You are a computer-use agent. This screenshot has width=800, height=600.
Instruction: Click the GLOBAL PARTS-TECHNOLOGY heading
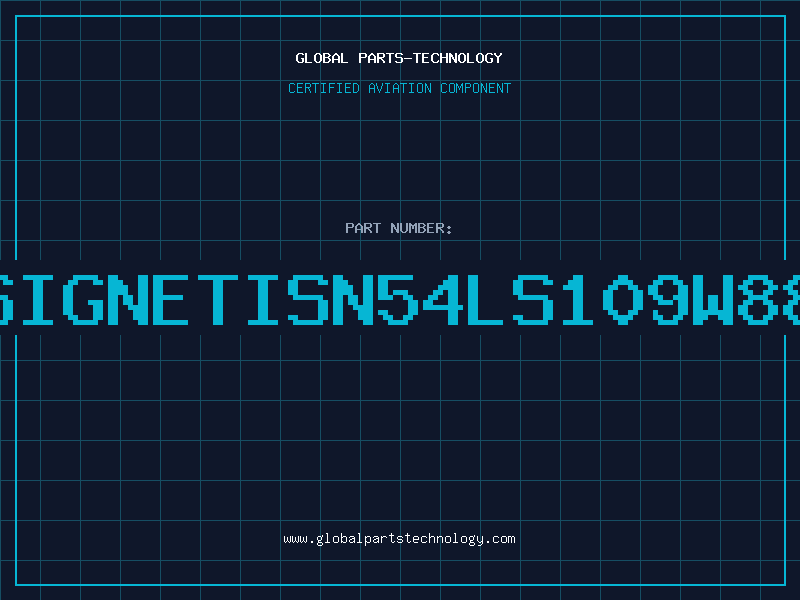point(399,58)
